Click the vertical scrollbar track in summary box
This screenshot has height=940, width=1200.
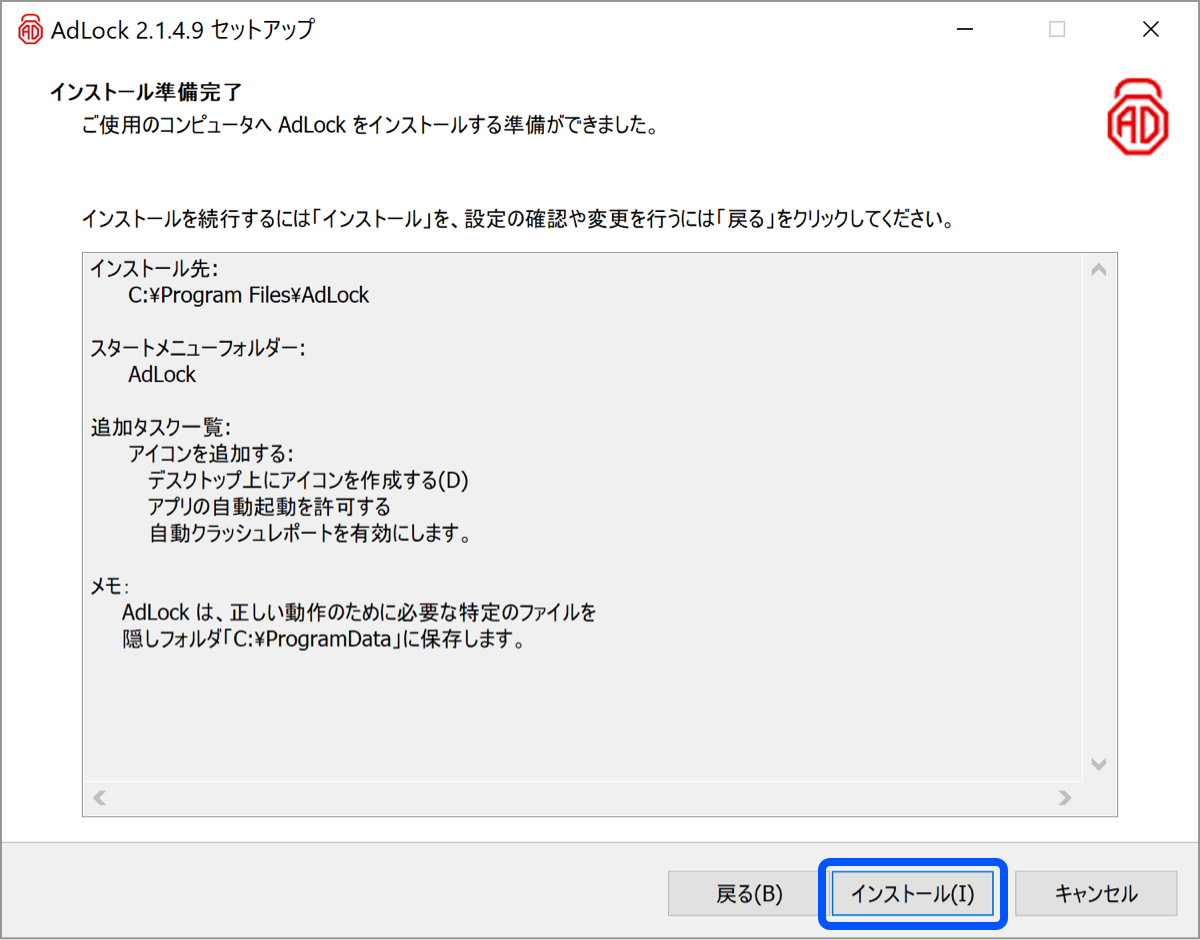click(x=1098, y=520)
